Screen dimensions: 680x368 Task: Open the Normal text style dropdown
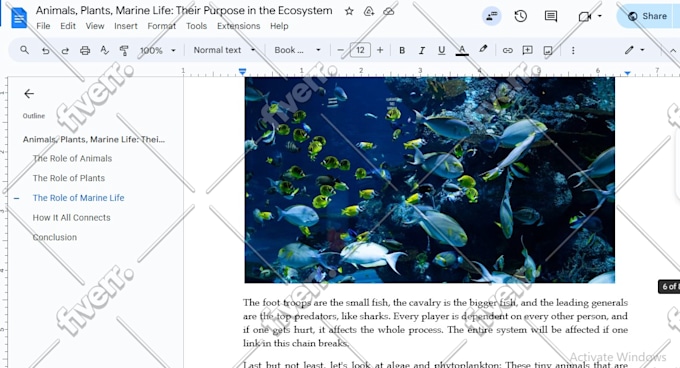click(x=224, y=50)
